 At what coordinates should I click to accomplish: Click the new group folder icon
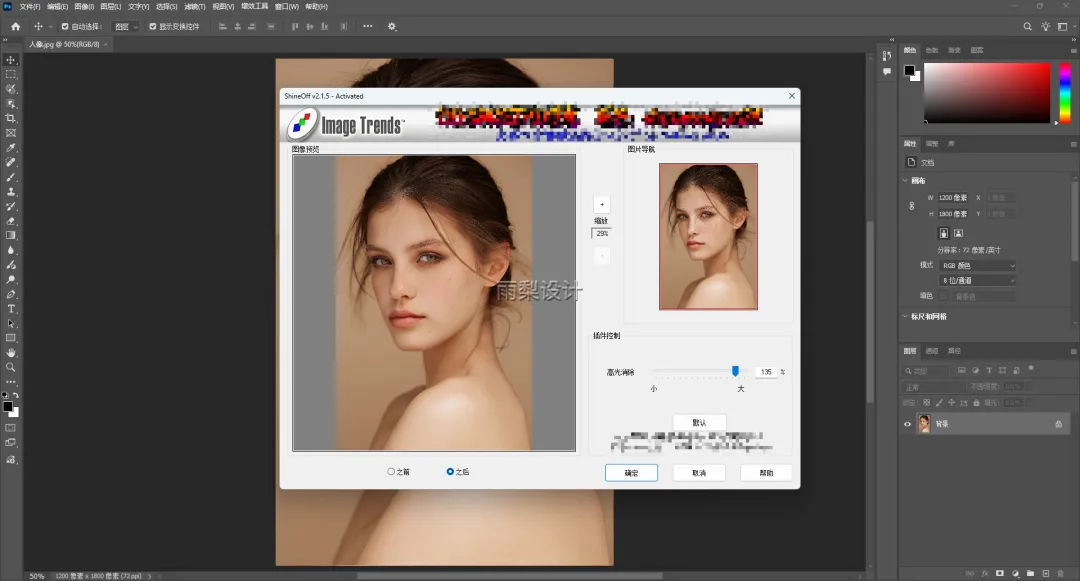click(1030, 573)
